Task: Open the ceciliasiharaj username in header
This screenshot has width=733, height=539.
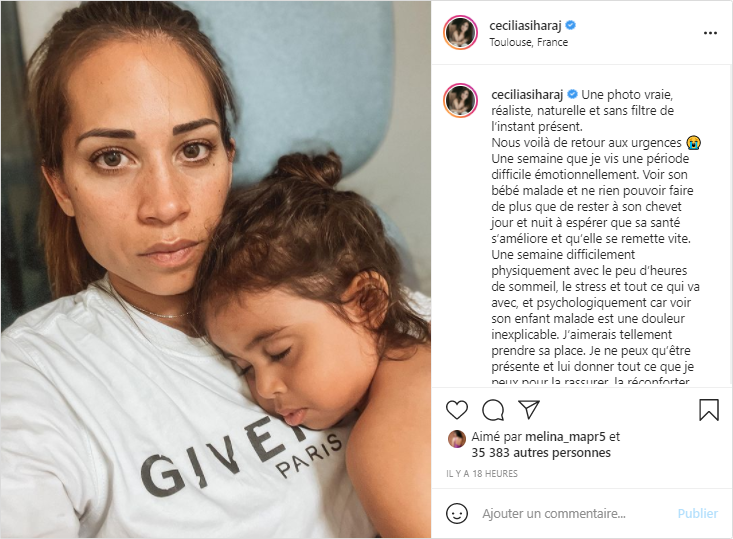Action: click(525, 25)
